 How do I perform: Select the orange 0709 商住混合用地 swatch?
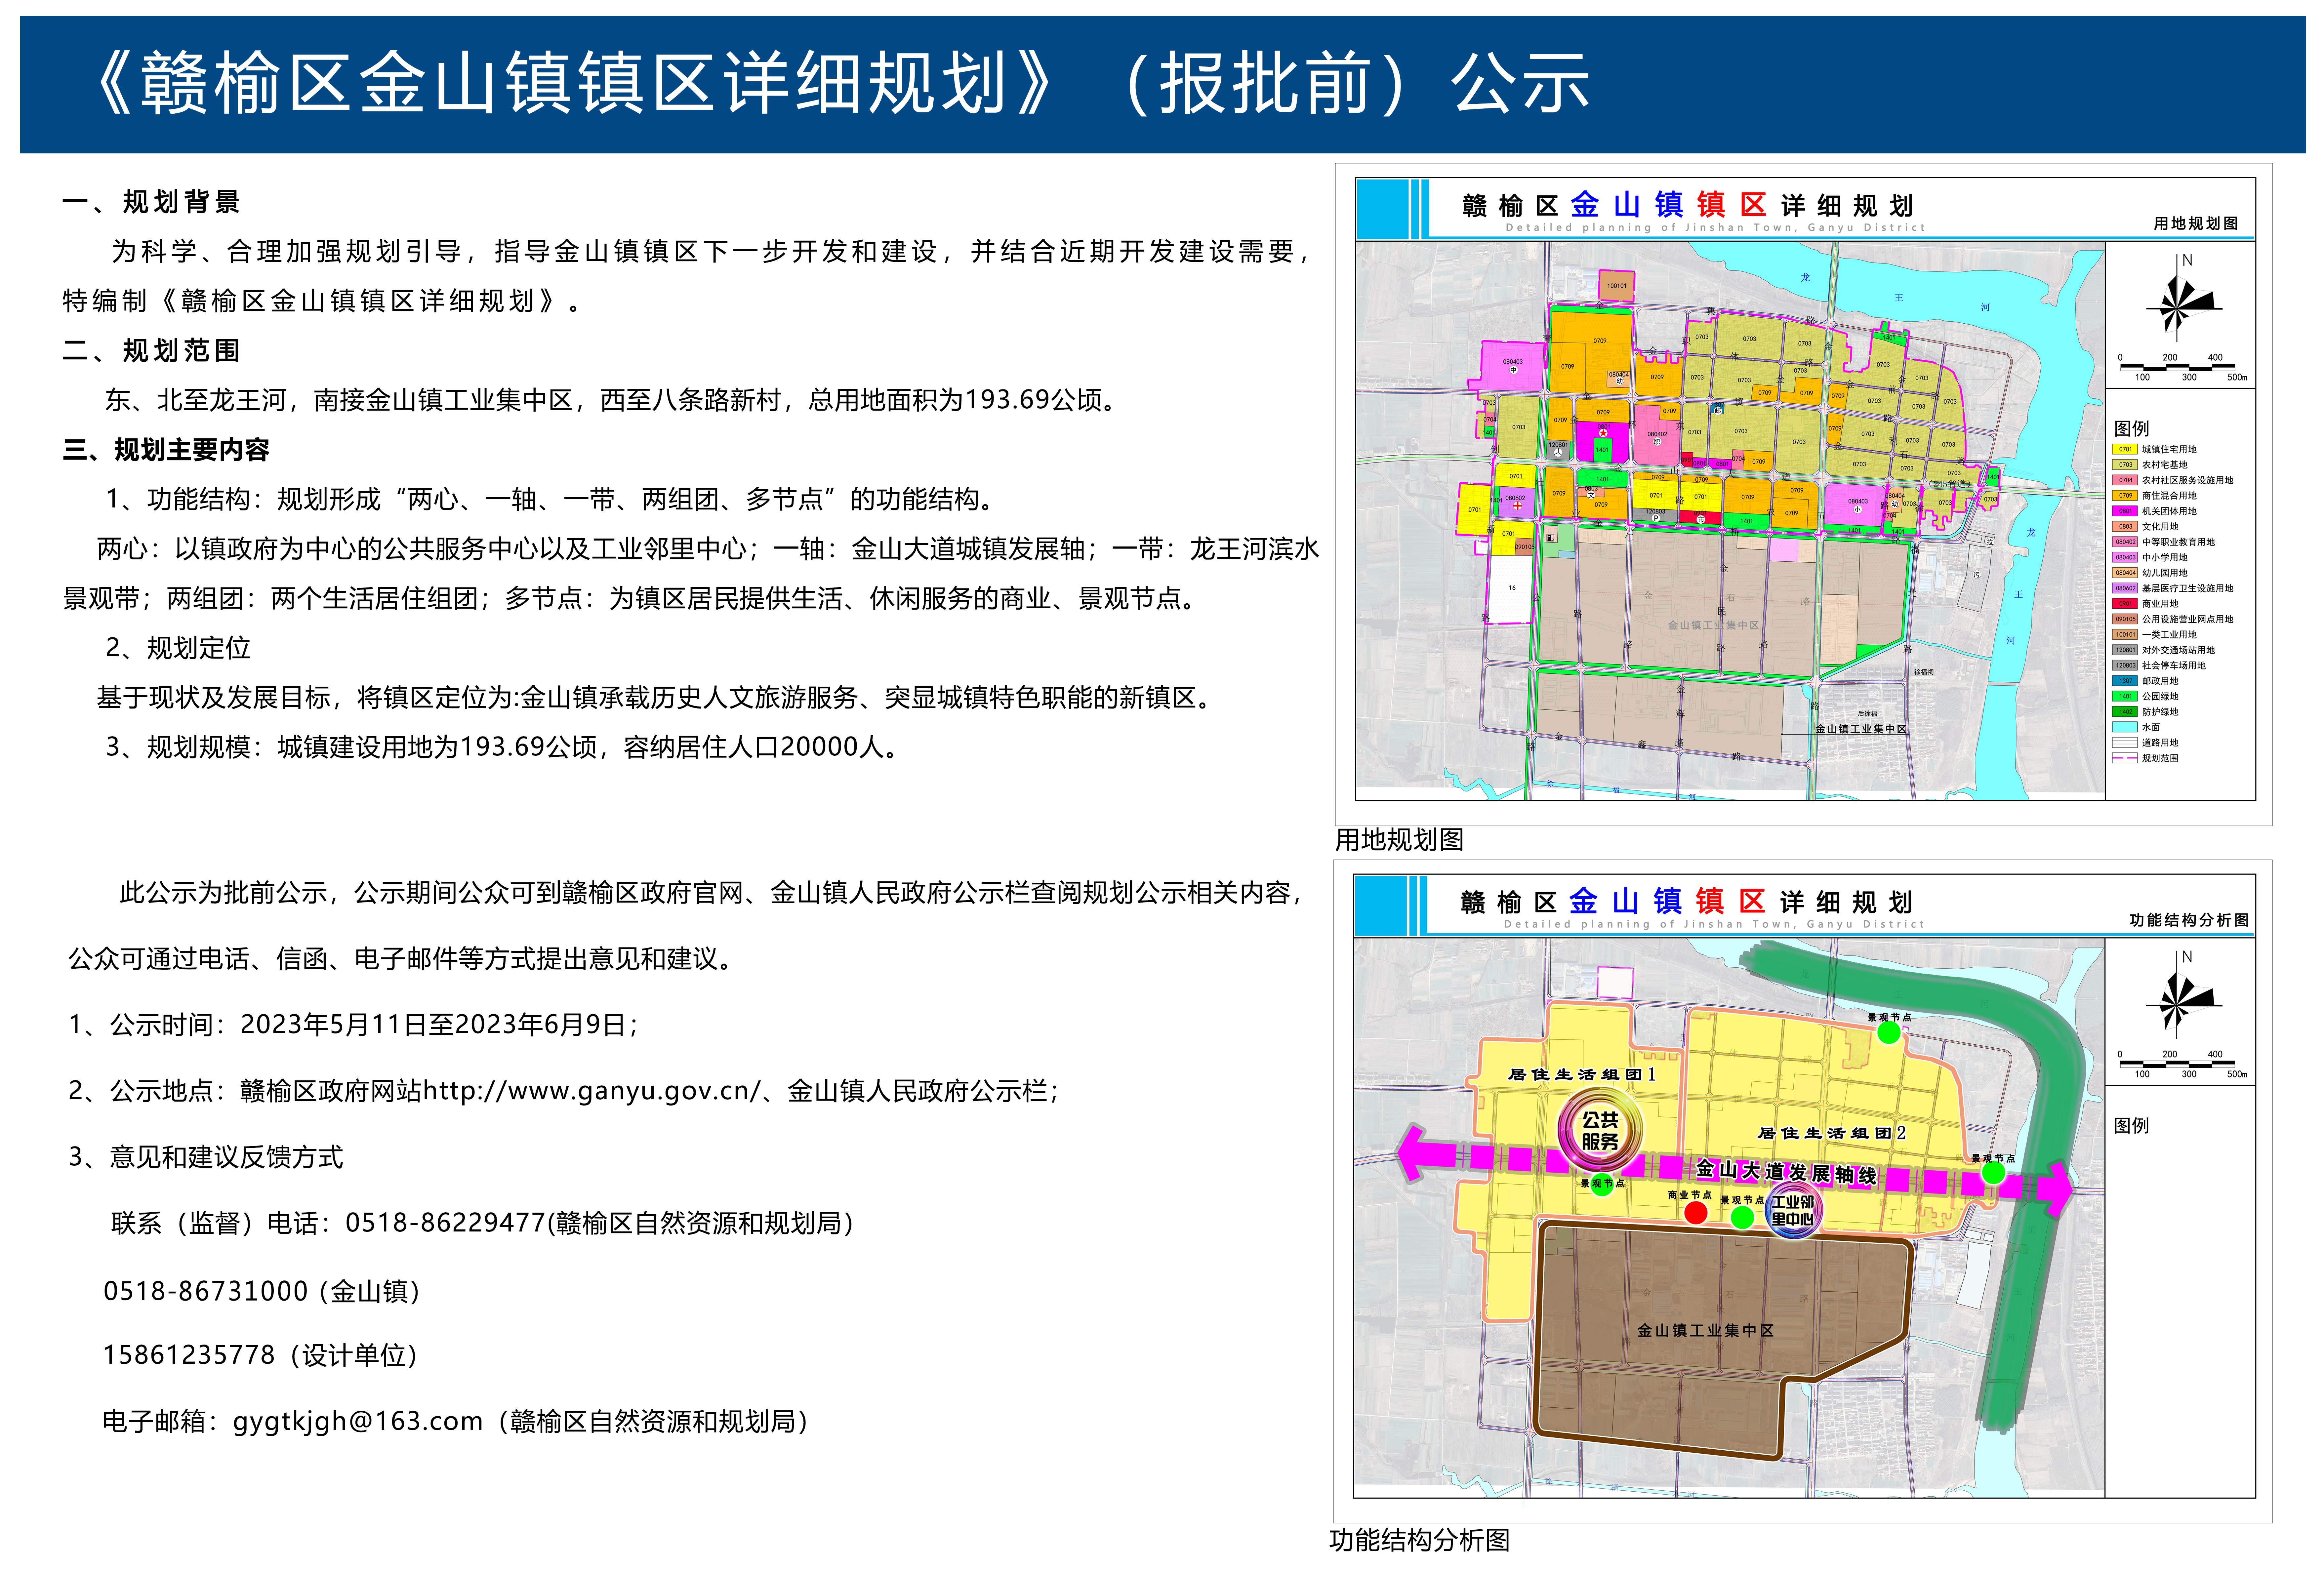click(x=2125, y=496)
